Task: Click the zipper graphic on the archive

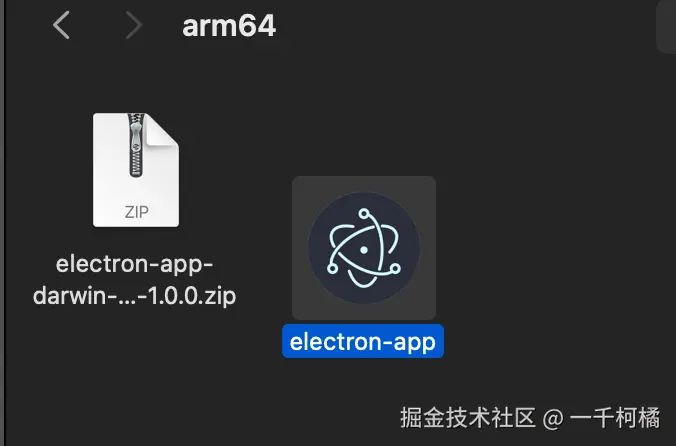Action: point(136,145)
